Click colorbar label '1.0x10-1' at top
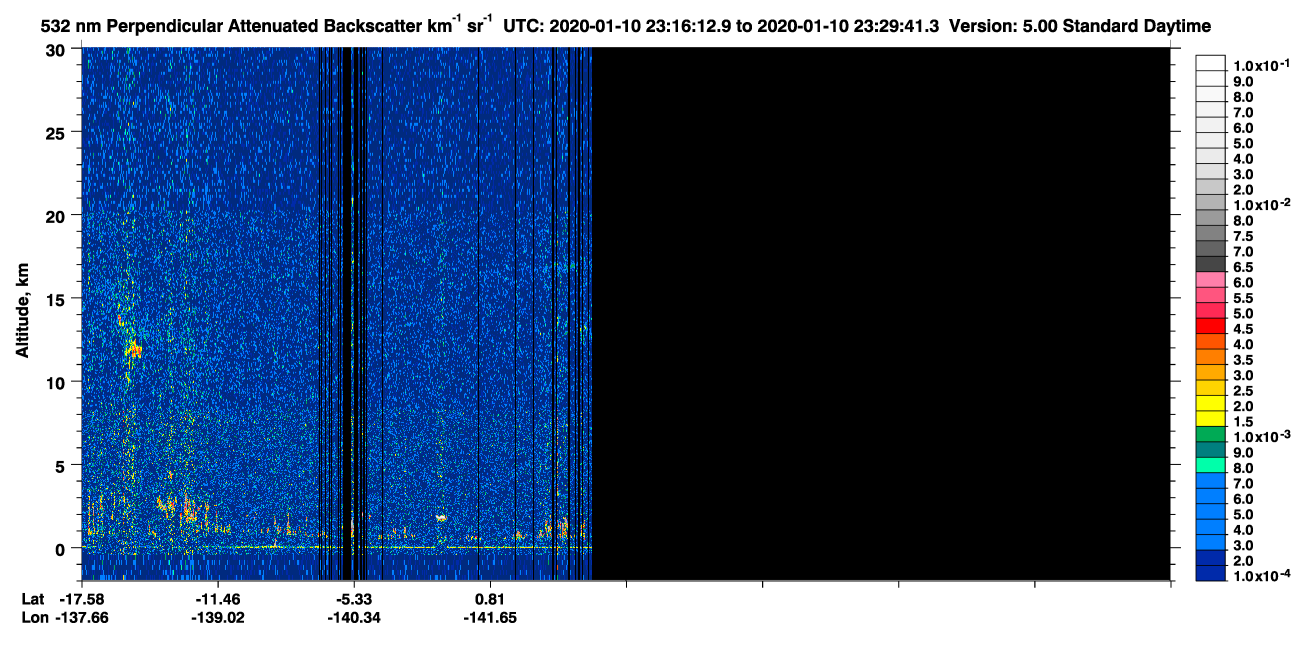The image size is (1300, 667). pos(1262,65)
